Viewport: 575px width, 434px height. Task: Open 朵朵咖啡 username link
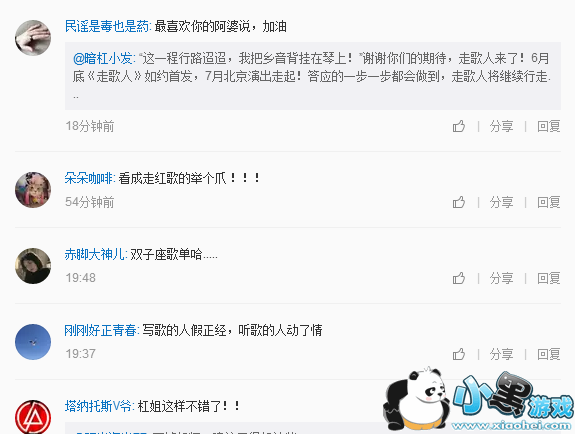pos(90,178)
